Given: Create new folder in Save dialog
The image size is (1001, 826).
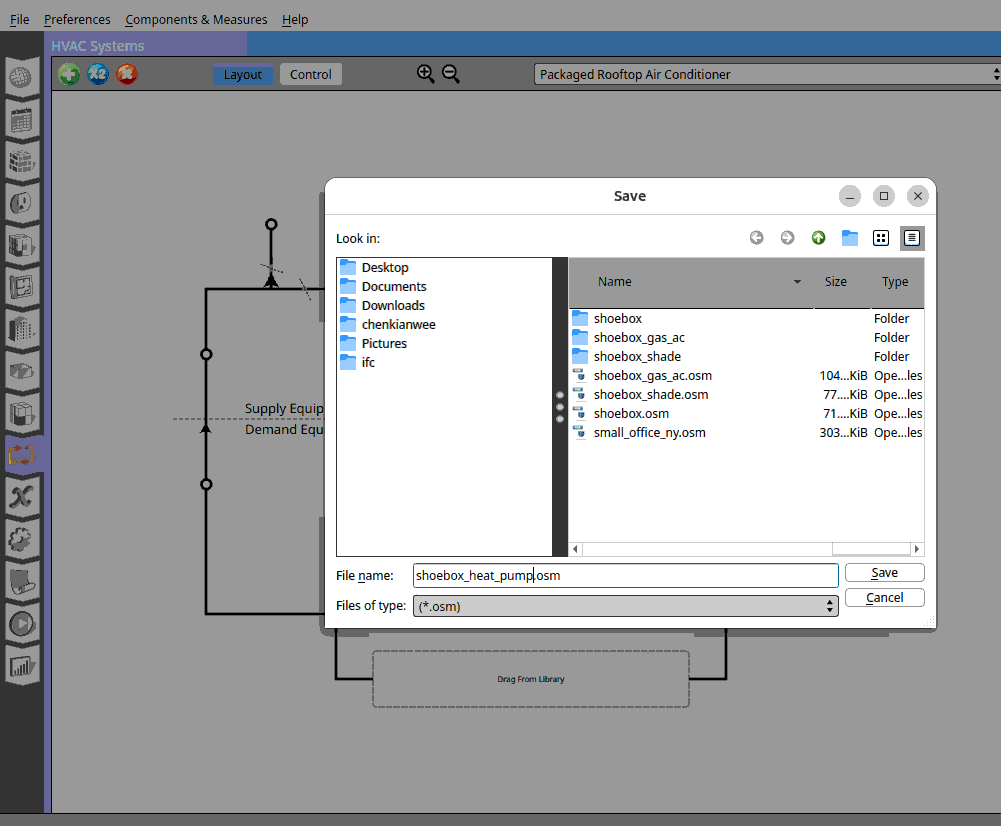Looking at the screenshot, I should pos(850,238).
